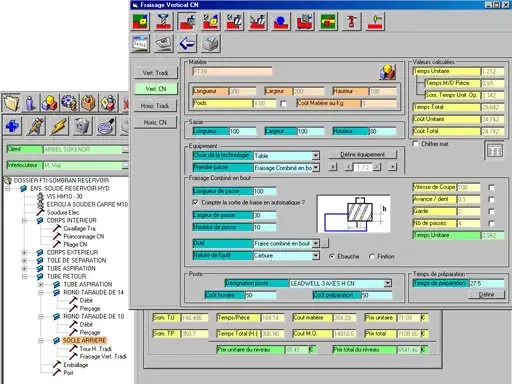This screenshot has height=384, width=512.
Task: Collapse the CORPS INTERIEUR tree node
Action: click(24, 220)
